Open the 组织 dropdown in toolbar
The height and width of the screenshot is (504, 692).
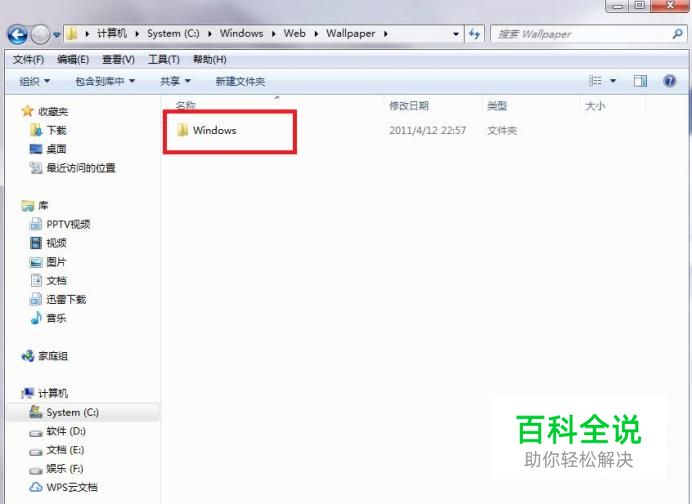coord(34,82)
